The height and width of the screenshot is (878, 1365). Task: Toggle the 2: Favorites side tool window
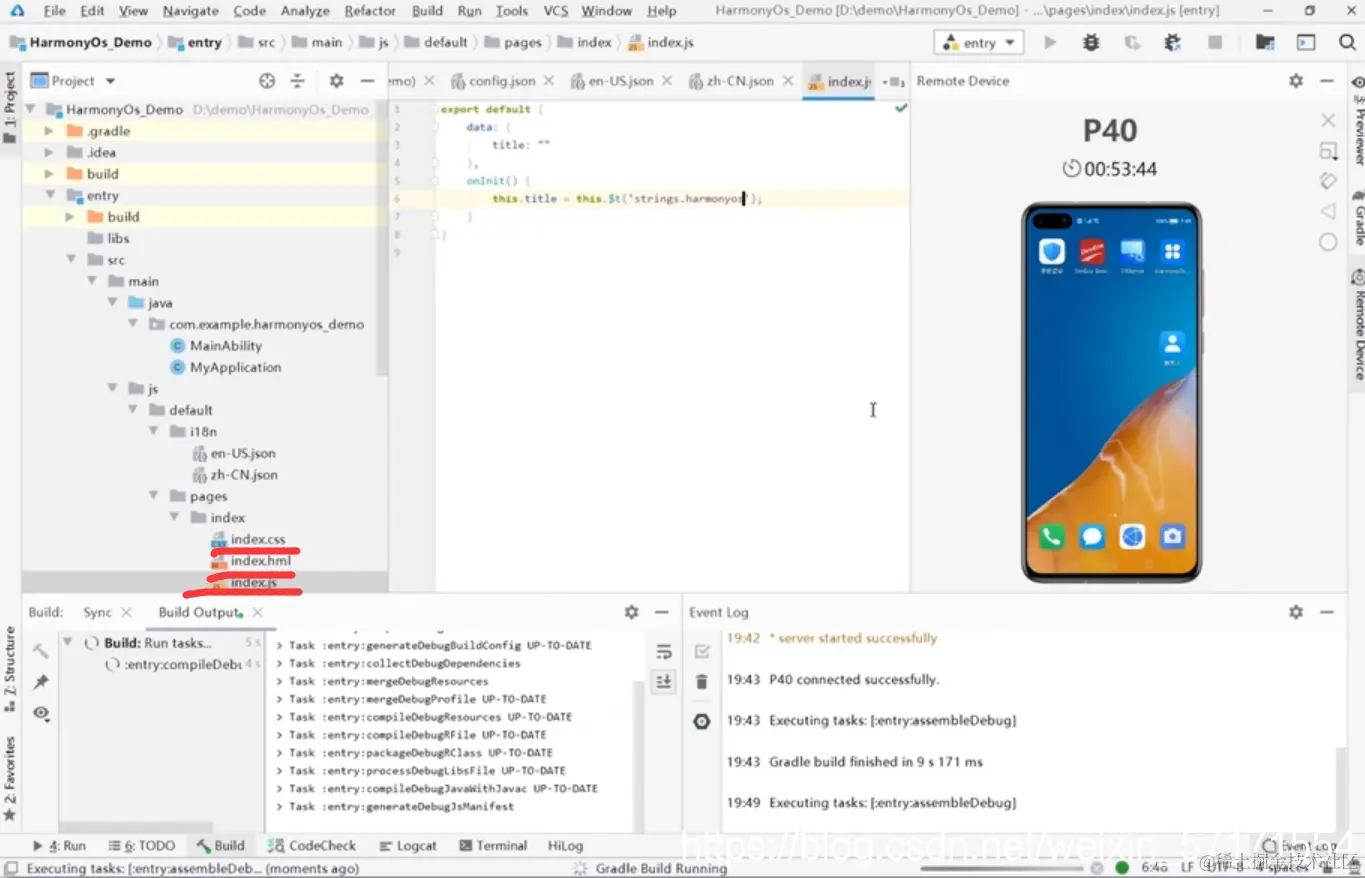[10, 778]
